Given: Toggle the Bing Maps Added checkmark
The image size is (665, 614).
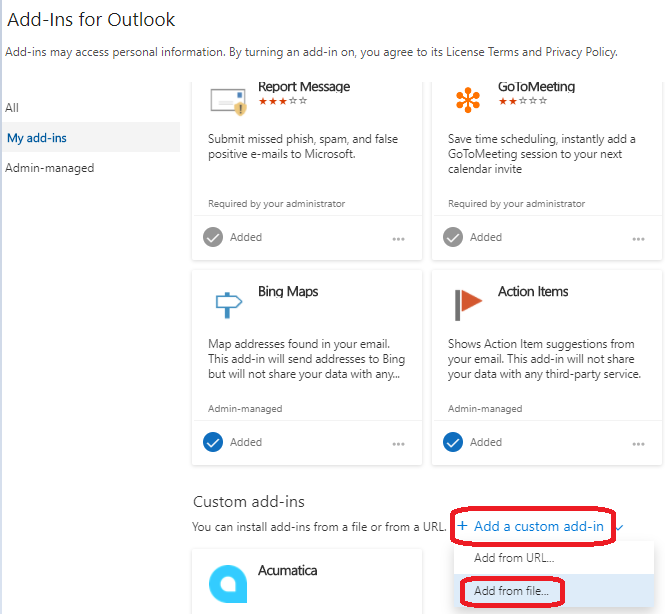Looking at the screenshot, I should [x=213, y=442].
